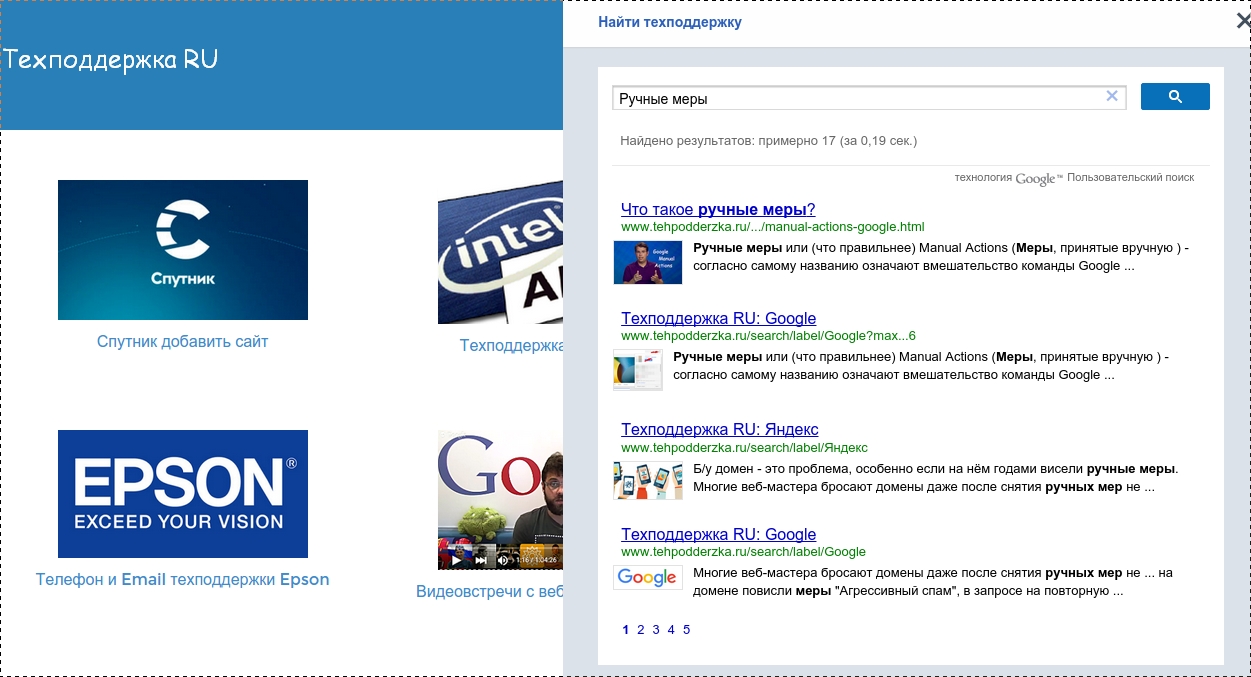Click the blue search magnifier button
Image resolution: width=1251 pixels, height=677 pixels.
click(1175, 97)
